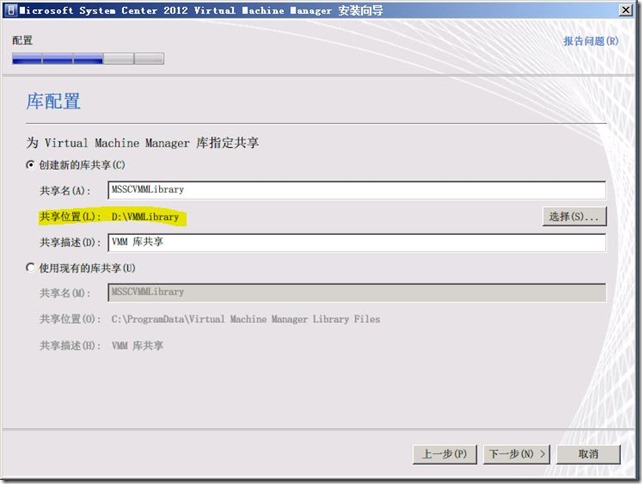Click the 共享描述(D) field with VMM 库共享
The image size is (642, 484).
point(357,242)
